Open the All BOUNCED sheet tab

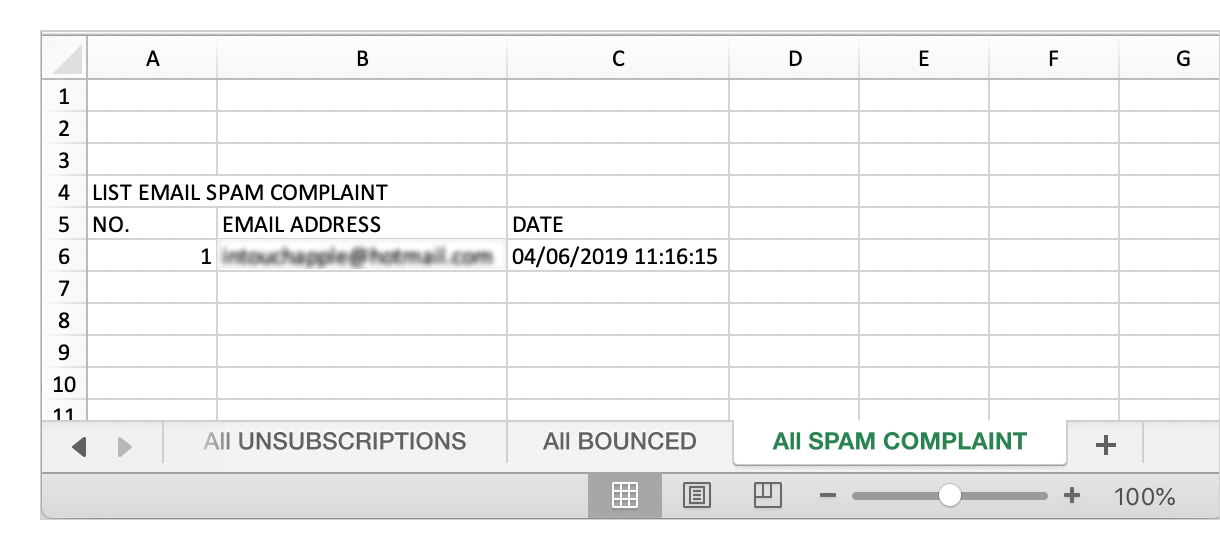(619, 442)
